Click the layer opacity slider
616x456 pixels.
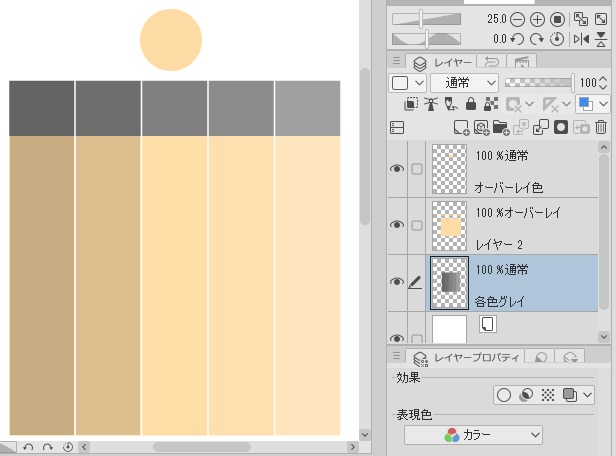[x=540, y=82]
